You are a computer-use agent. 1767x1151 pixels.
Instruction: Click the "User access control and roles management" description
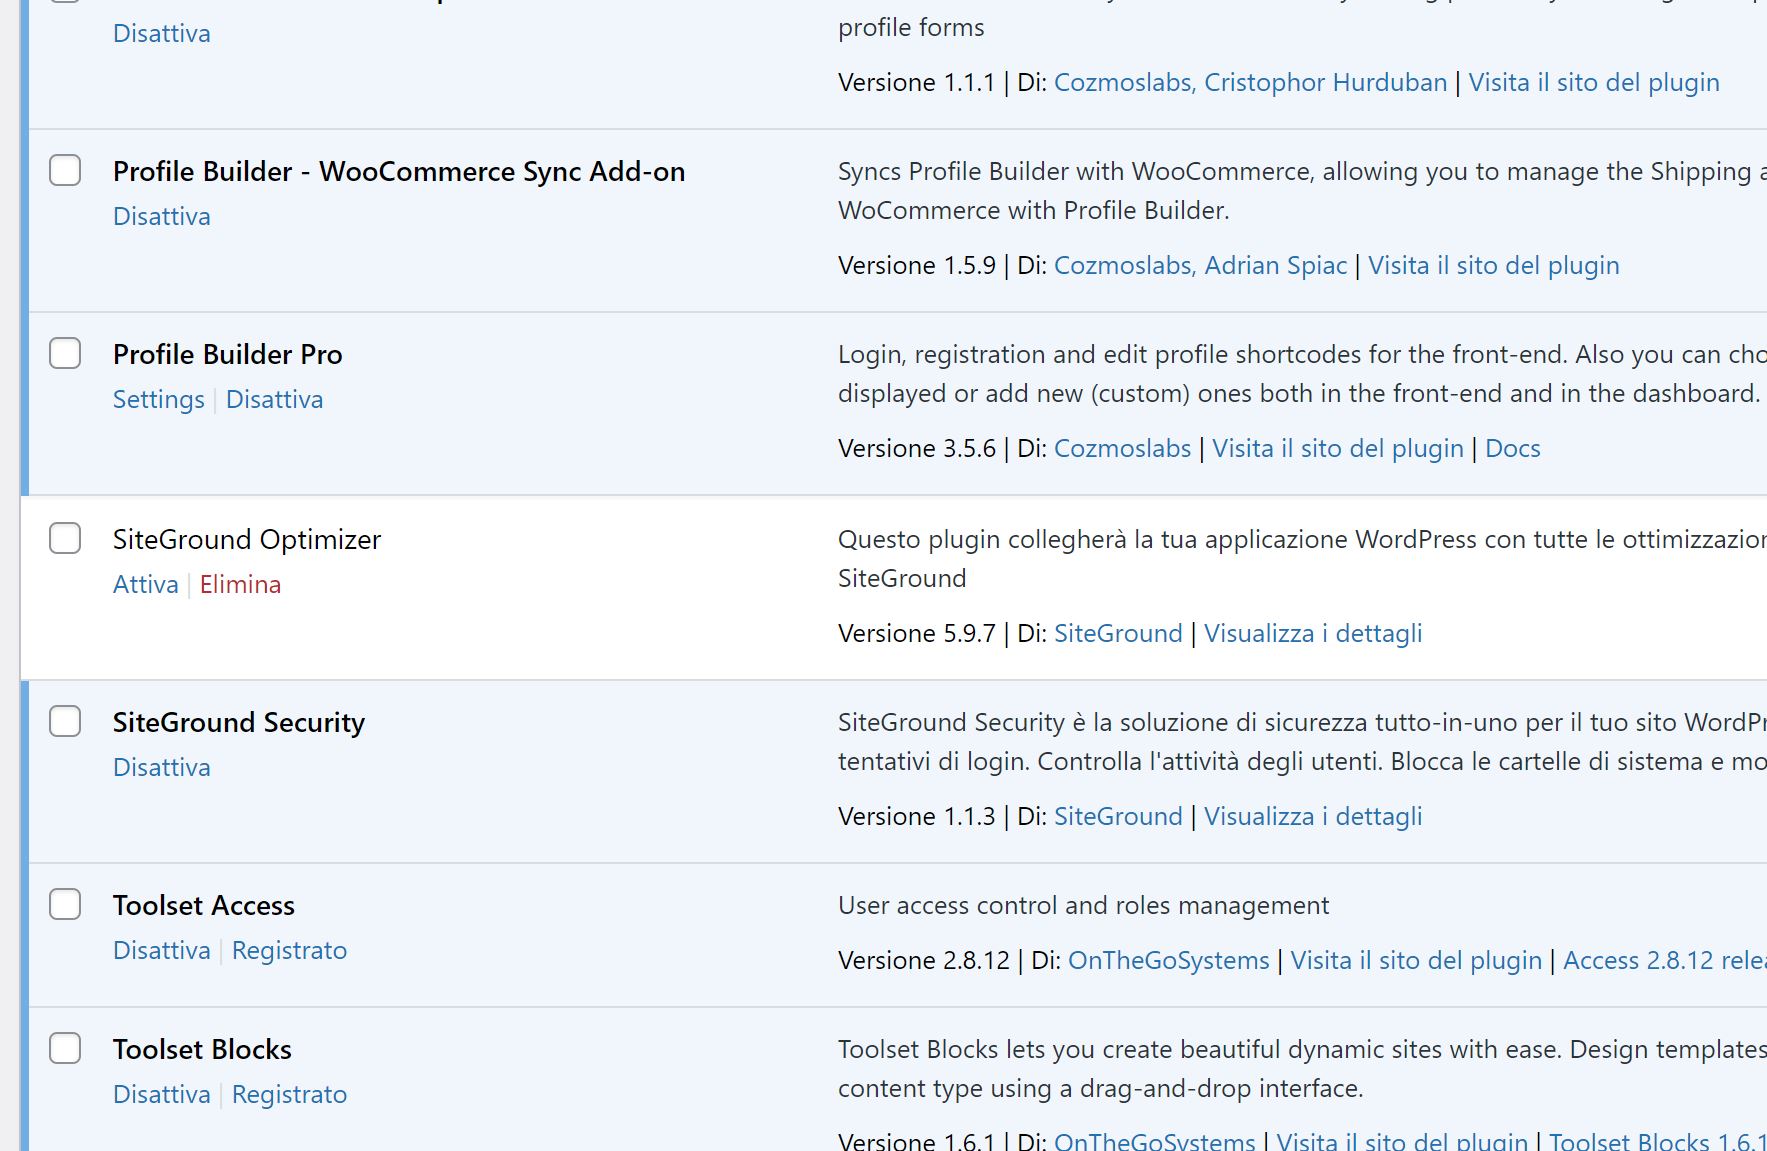[1083, 905]
